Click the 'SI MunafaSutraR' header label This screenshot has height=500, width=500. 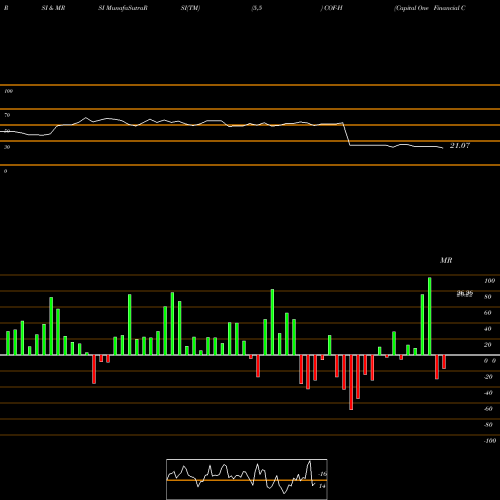click(123, 8)
